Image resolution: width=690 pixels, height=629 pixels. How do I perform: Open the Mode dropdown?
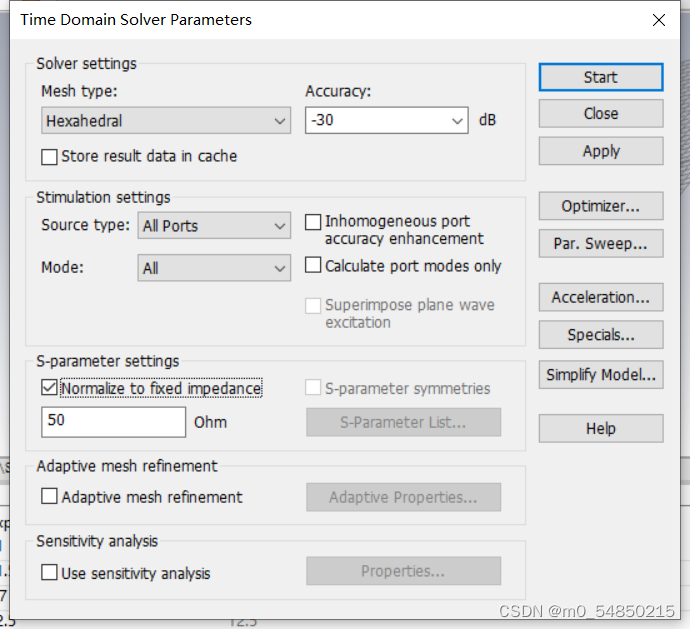pos(280,268)
